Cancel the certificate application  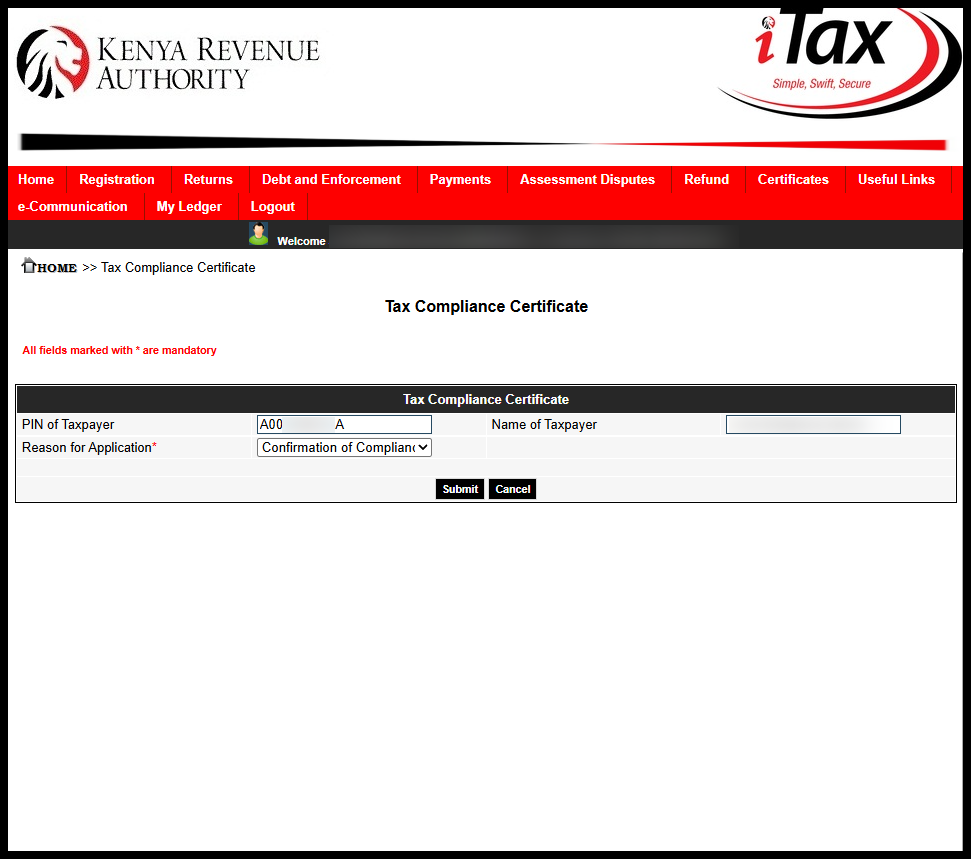tap(512, 489)
